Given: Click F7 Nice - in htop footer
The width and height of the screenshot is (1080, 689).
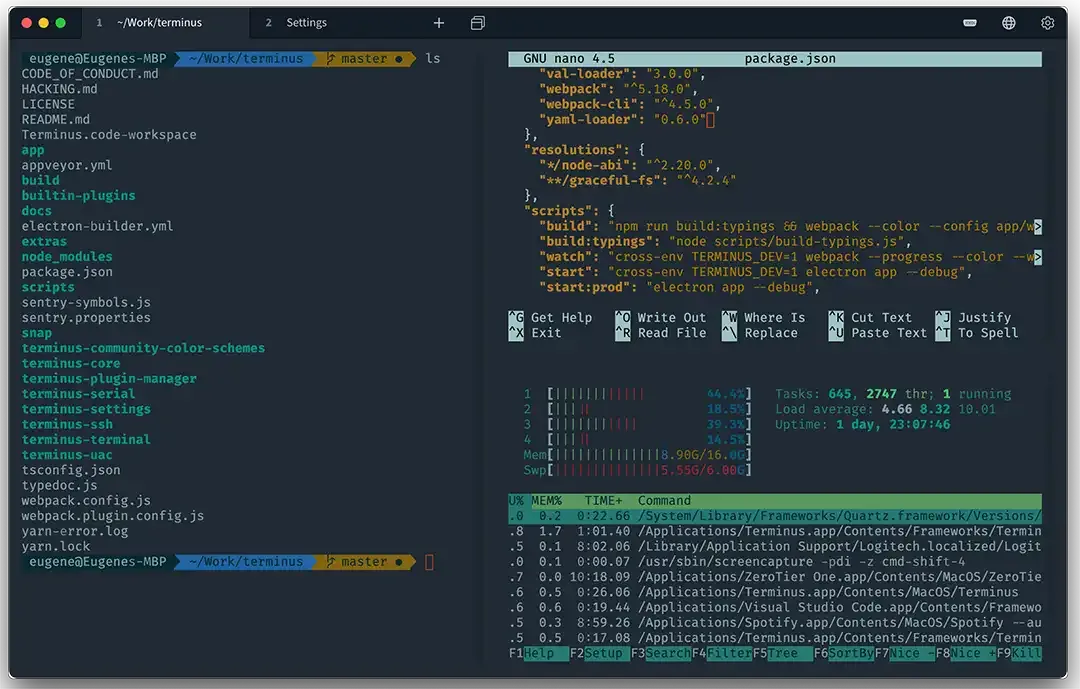Looking at the screenshot, I should (x=904, y=653).
